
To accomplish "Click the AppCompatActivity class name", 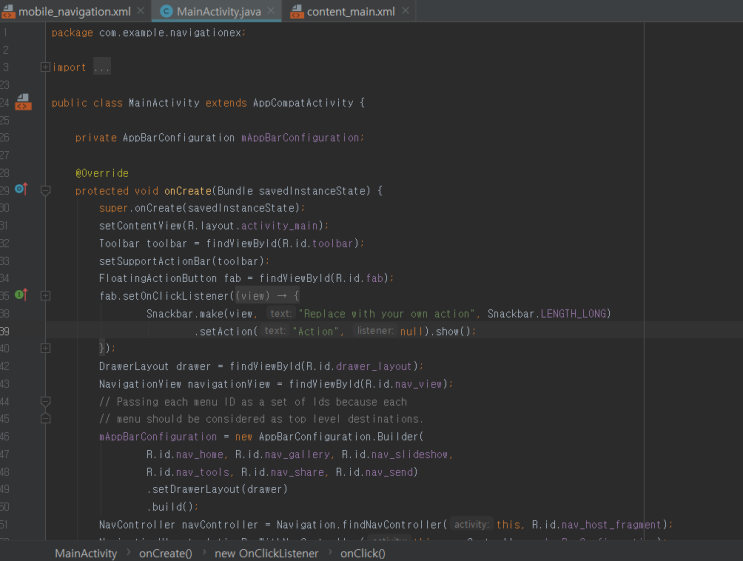I will point(303,103).
